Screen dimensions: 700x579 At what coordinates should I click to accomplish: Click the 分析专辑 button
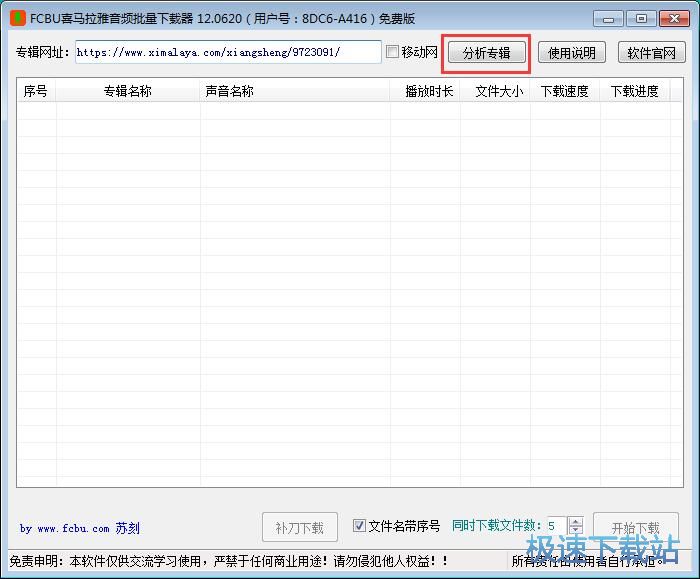487,53
